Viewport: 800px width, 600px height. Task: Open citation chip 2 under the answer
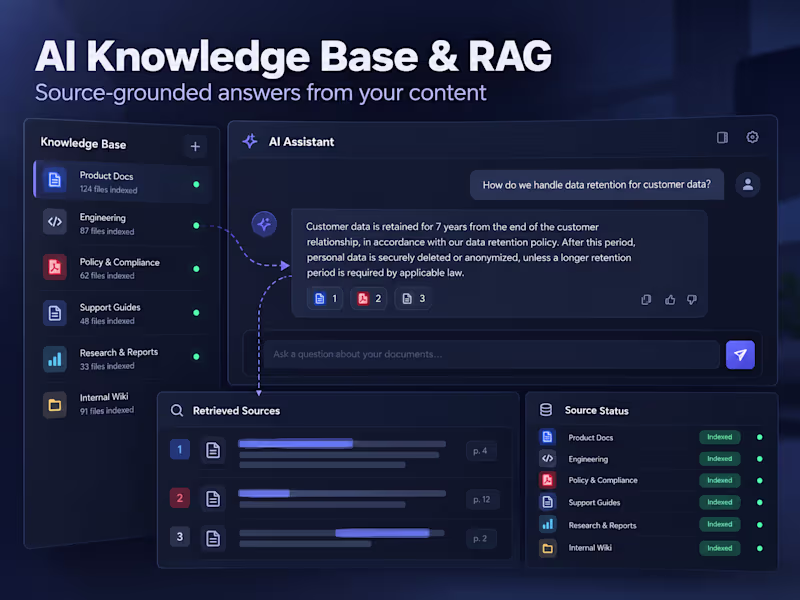coord(368,298)
